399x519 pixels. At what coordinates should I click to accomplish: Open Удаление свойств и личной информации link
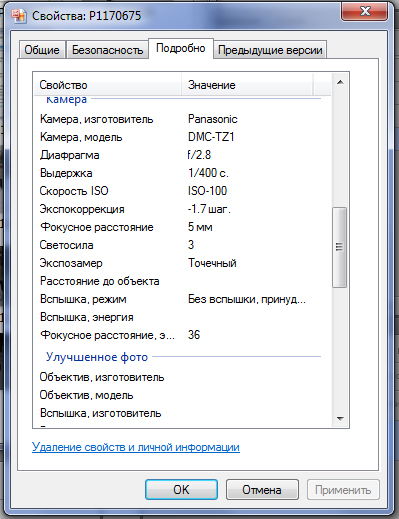click(x=136, y=447)
